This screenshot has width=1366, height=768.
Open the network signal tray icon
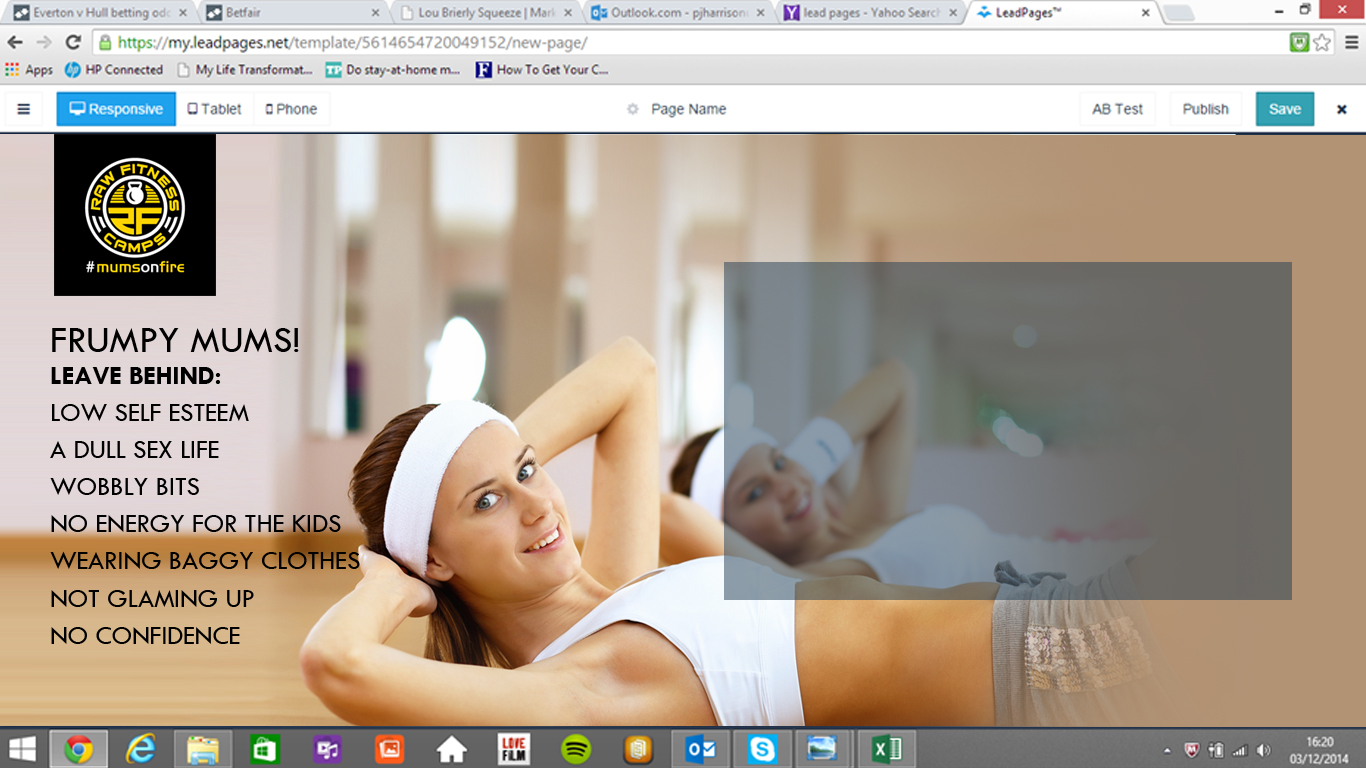click(1240, 750)
